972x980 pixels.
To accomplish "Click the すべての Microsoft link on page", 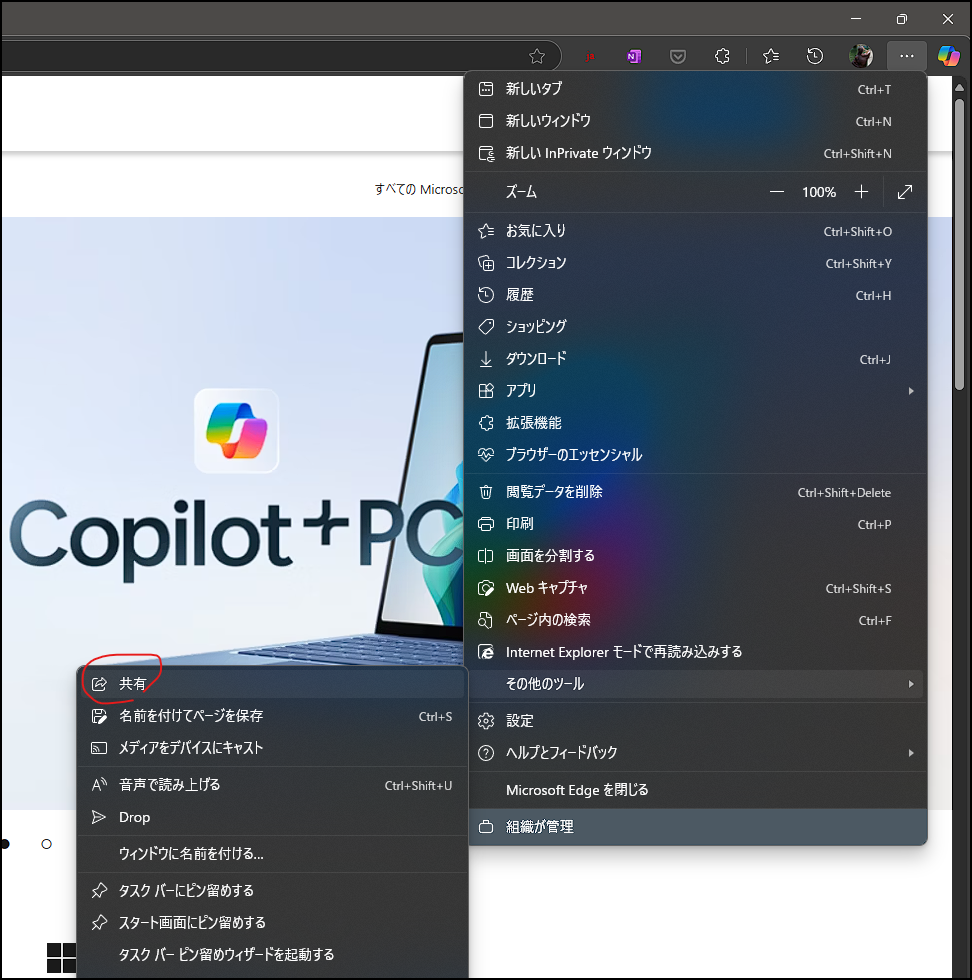I will click(x=419, y=189).
